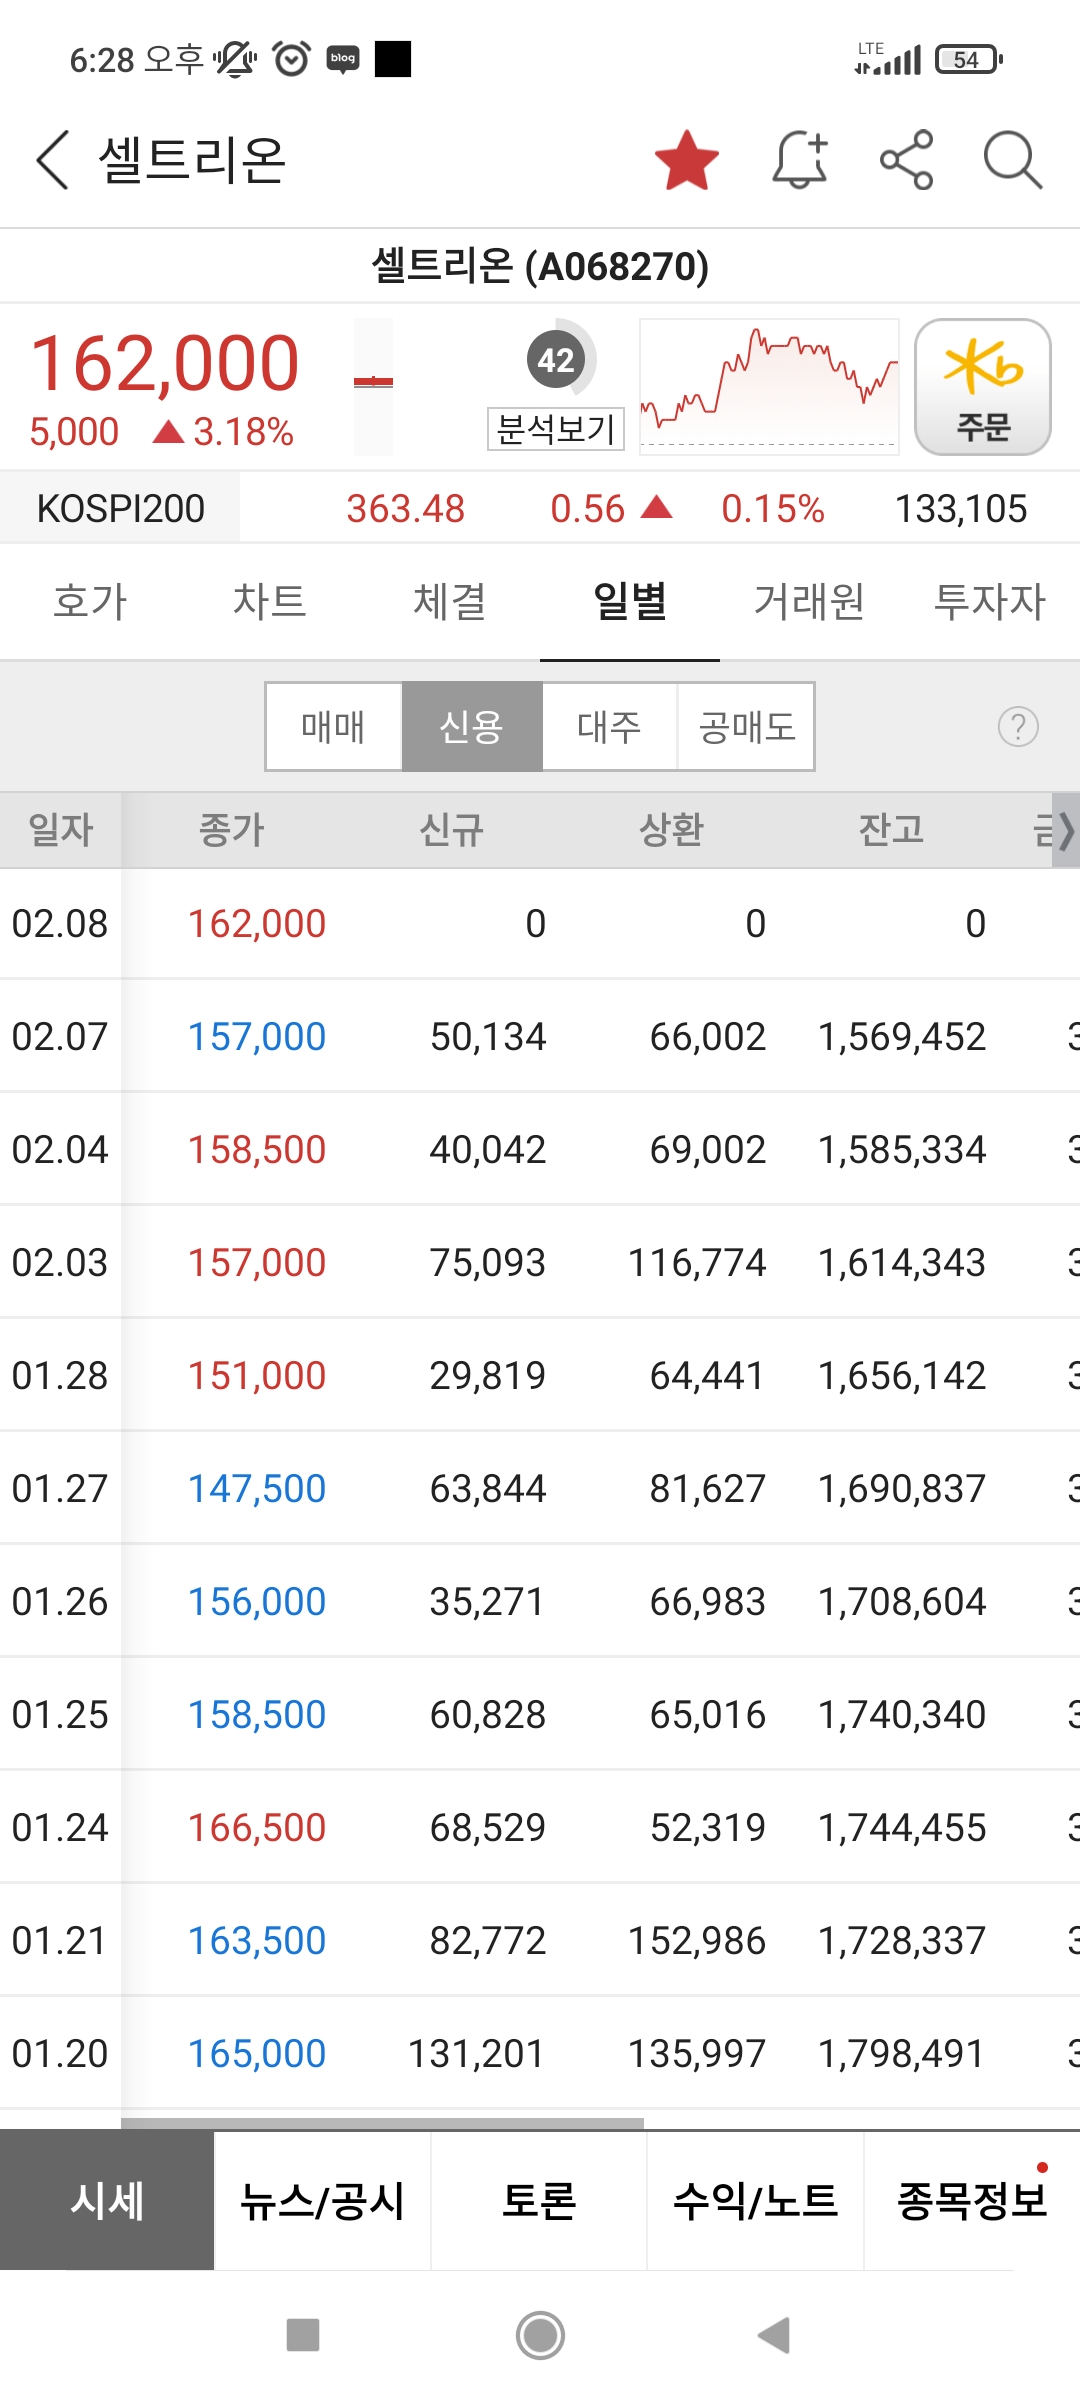The image size is (1080, 2400).
Task: Open the question mark help icon
Action: tap(1018, 727)
